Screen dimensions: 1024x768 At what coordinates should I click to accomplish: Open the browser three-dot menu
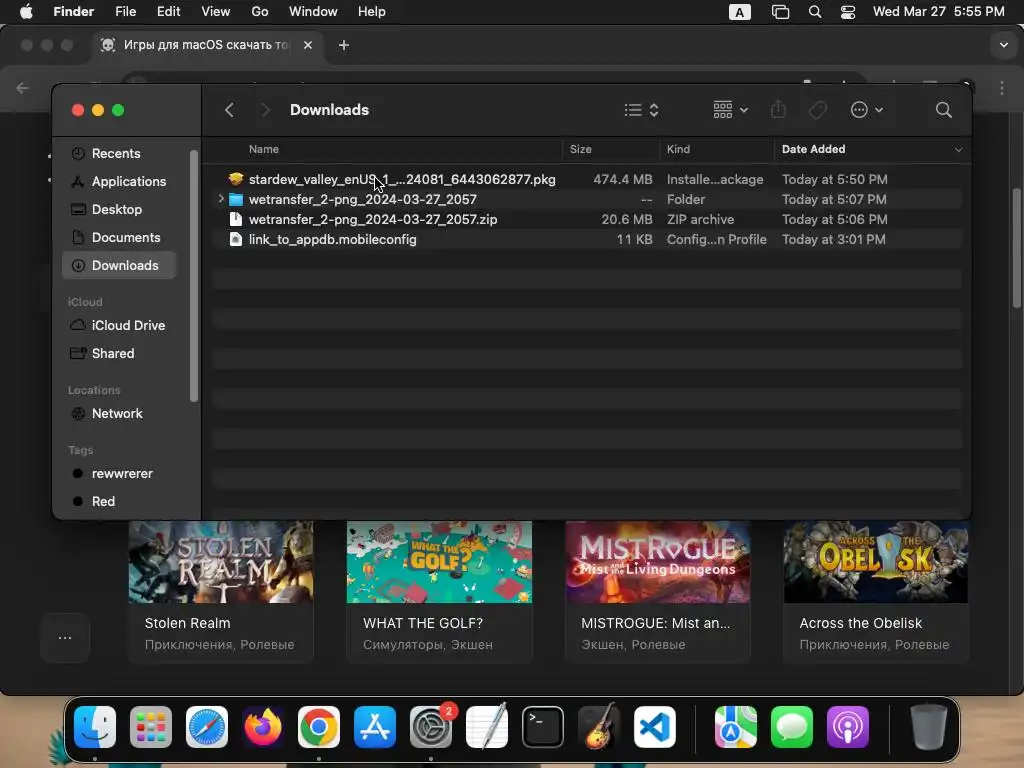tap(1002, 88)
